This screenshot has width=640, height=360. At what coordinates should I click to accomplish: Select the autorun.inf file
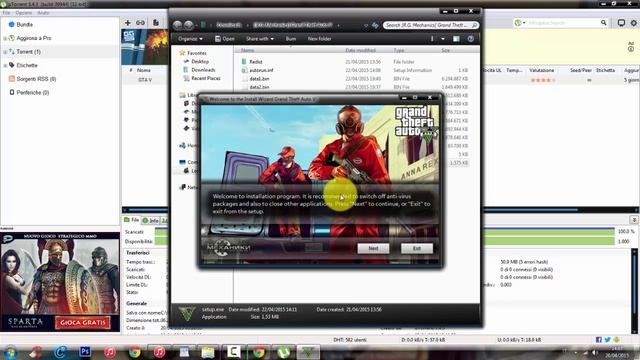(x=261, y=70)
